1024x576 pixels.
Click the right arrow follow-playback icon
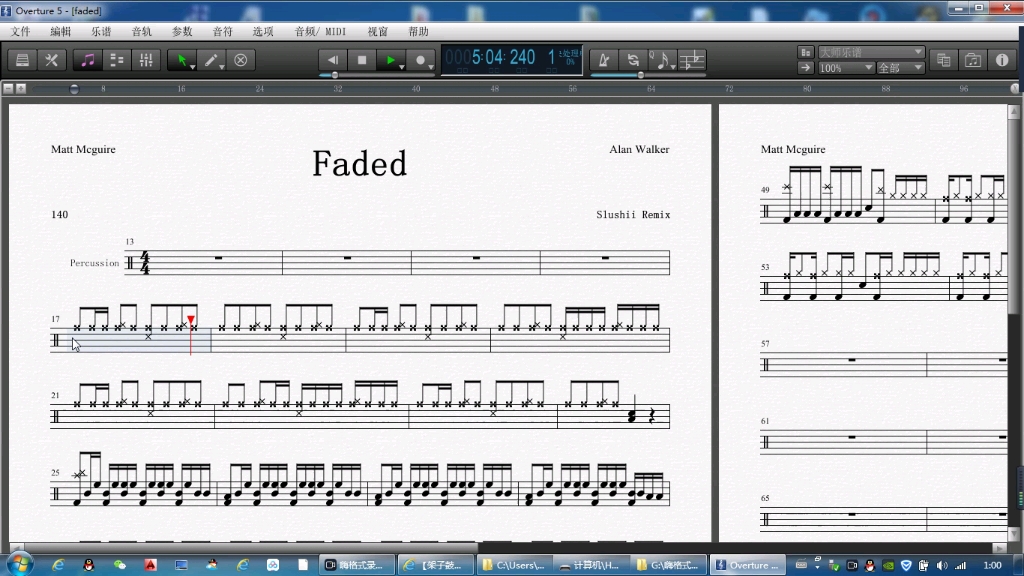coord(805,68)
